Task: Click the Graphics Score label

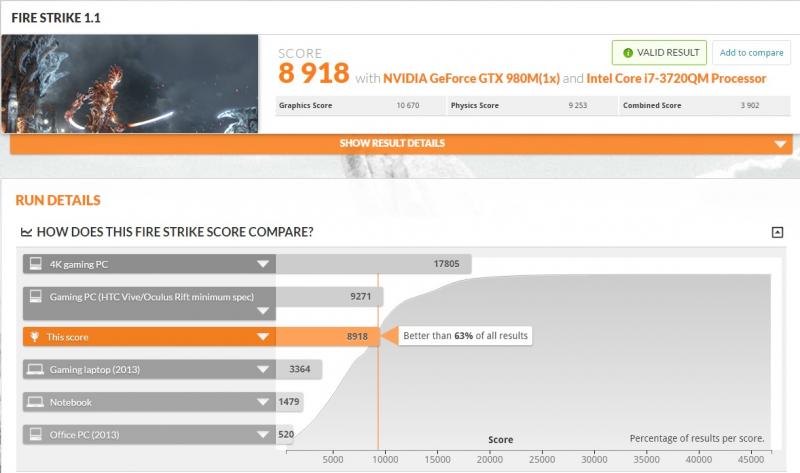Action: click(x=306, y=106)
